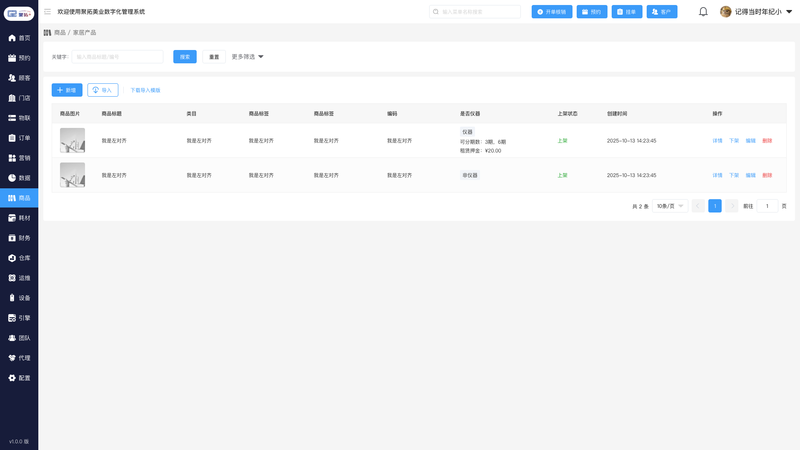Open 顾客 customers in the sidebar
Image resolution: width=800 pixels, height=450 pixels.
(x=19, y=78)
